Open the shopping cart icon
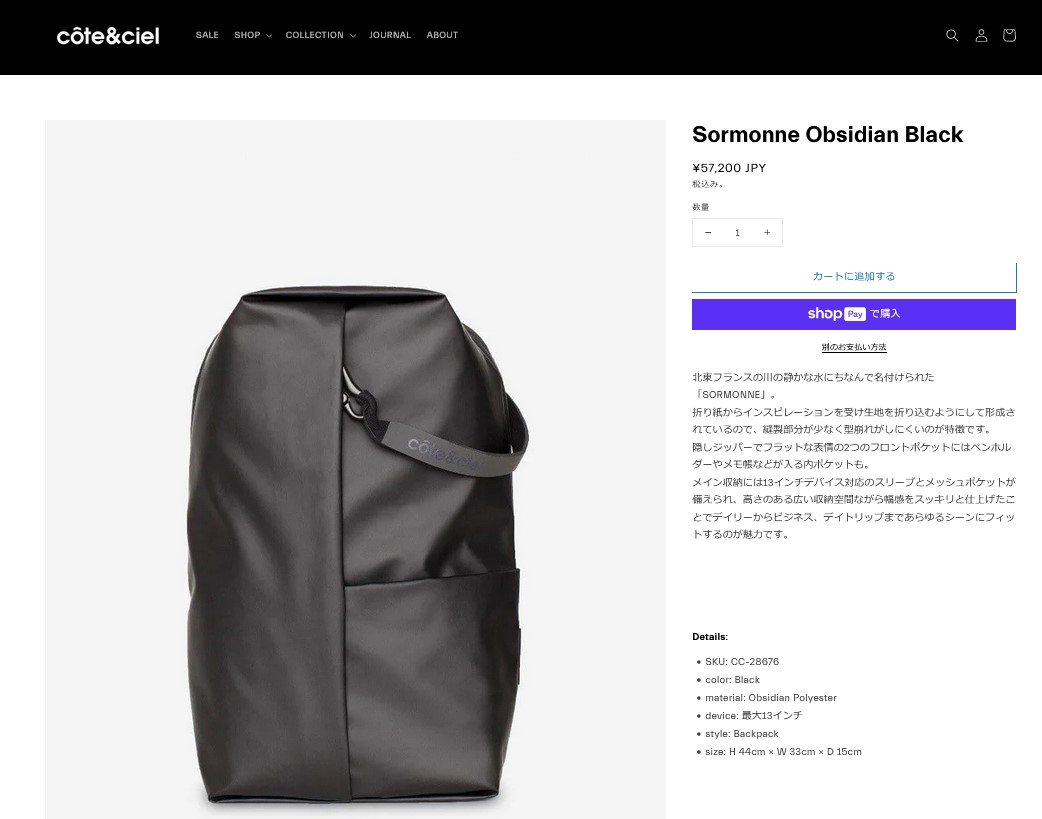This screenshot has width=1042, height=819. pos(1009,36)
